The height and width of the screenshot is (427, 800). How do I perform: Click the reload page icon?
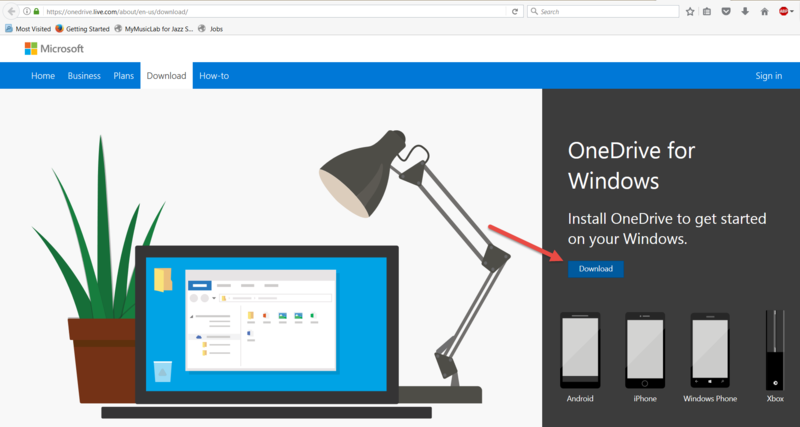pyautogui.click(x=515, y=11)
